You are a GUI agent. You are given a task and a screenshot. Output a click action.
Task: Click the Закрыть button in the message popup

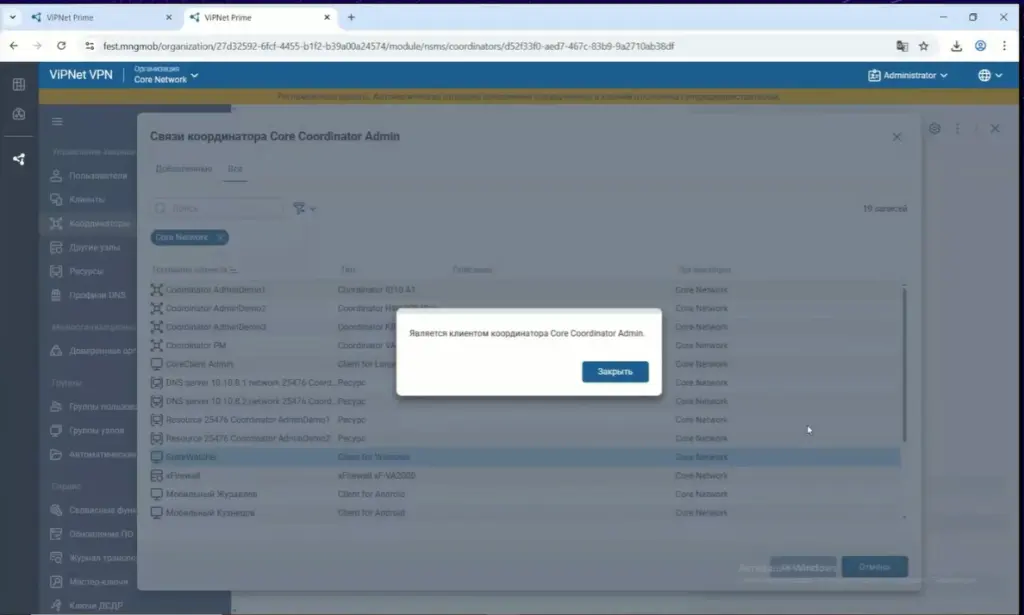coord(615,371)
